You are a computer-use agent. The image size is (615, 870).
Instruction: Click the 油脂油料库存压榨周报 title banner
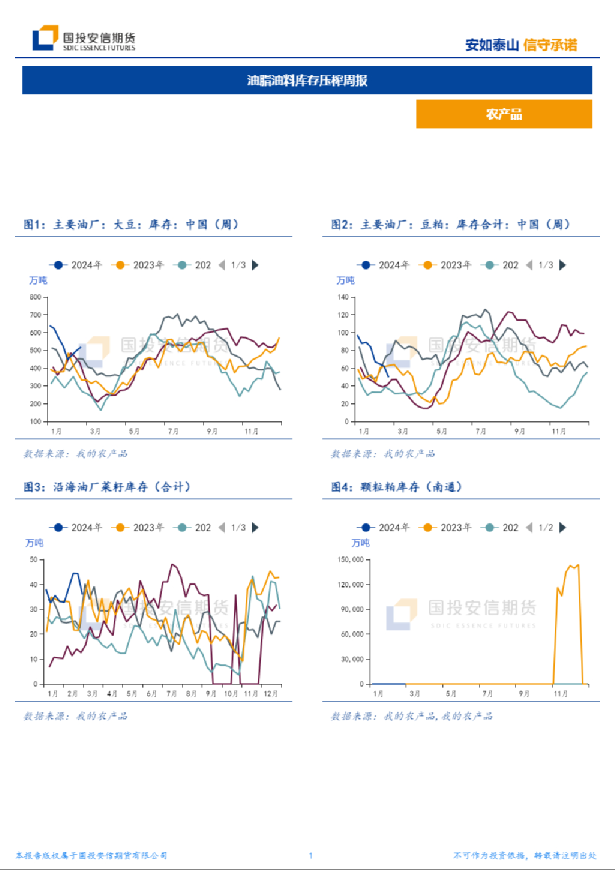pos(307,80)
